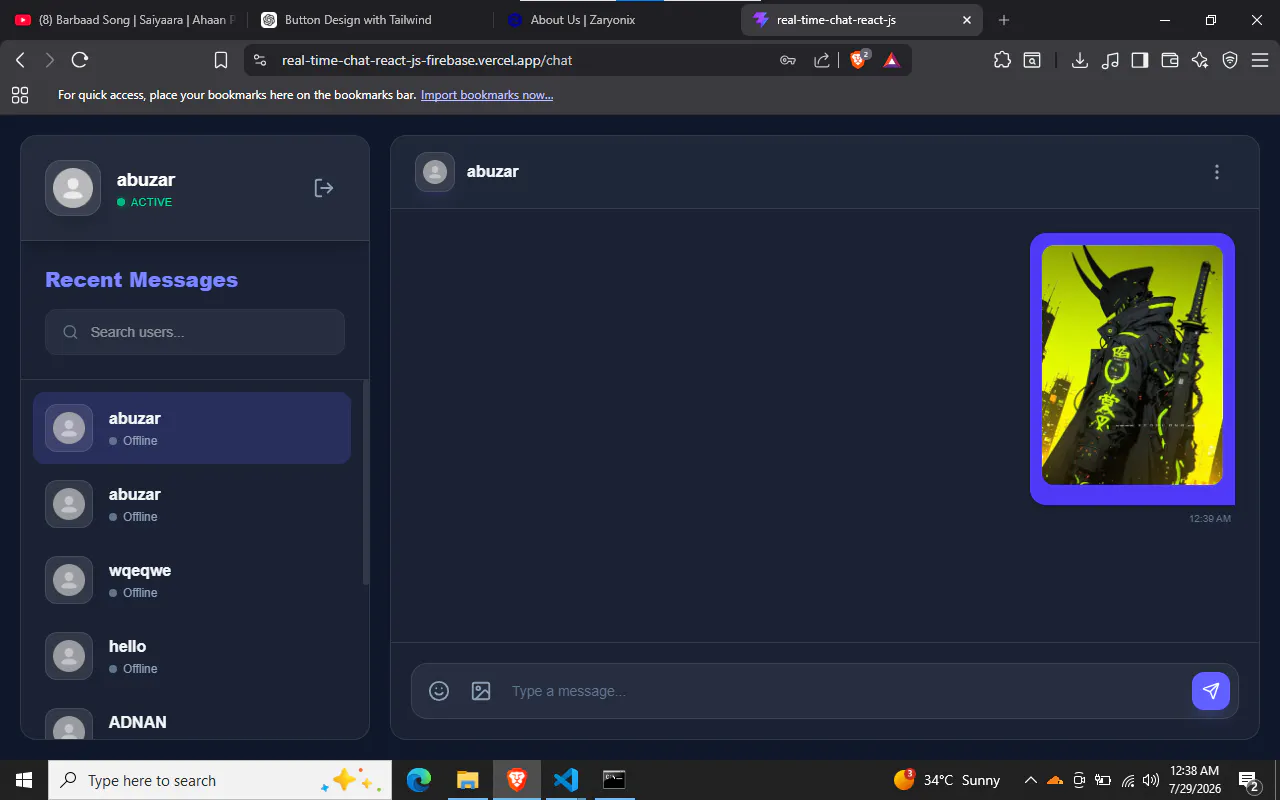Open Visual Studio Code from taskbar
The height and width of the screenshot is (800, 1280).
tap(566, 780)
